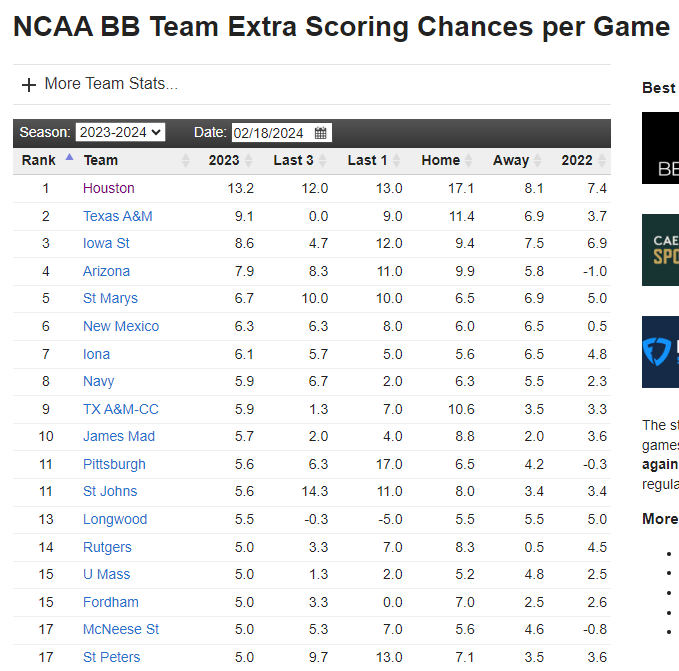679x671 pixels.
Task: Visit the Pittsburgh team link
Action: coord(114,464)
